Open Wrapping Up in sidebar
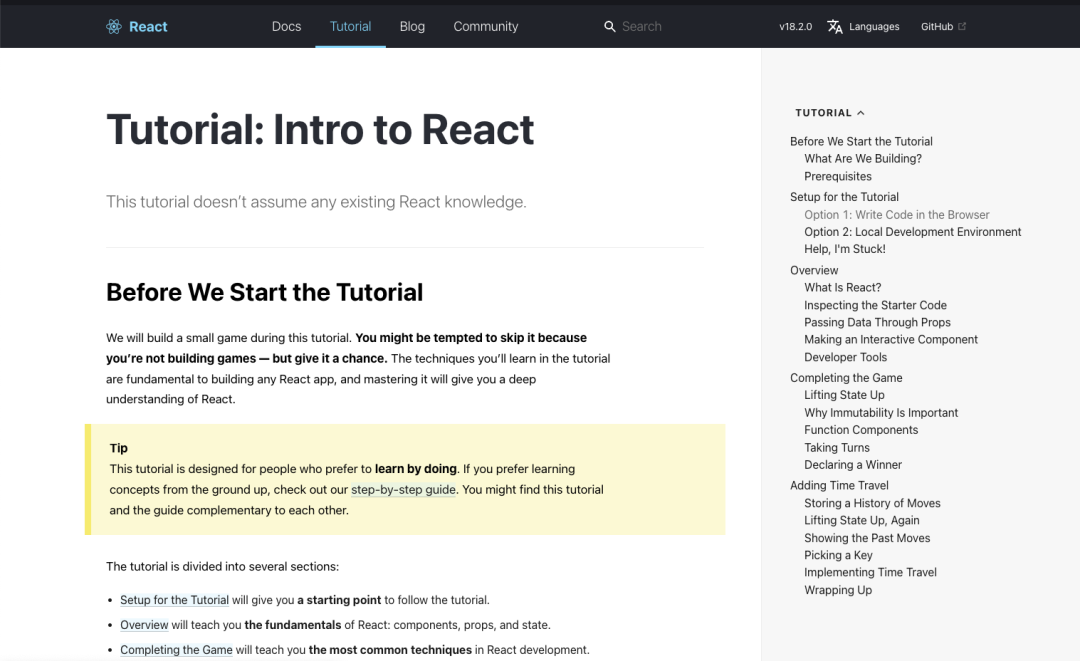 point(838,590)
